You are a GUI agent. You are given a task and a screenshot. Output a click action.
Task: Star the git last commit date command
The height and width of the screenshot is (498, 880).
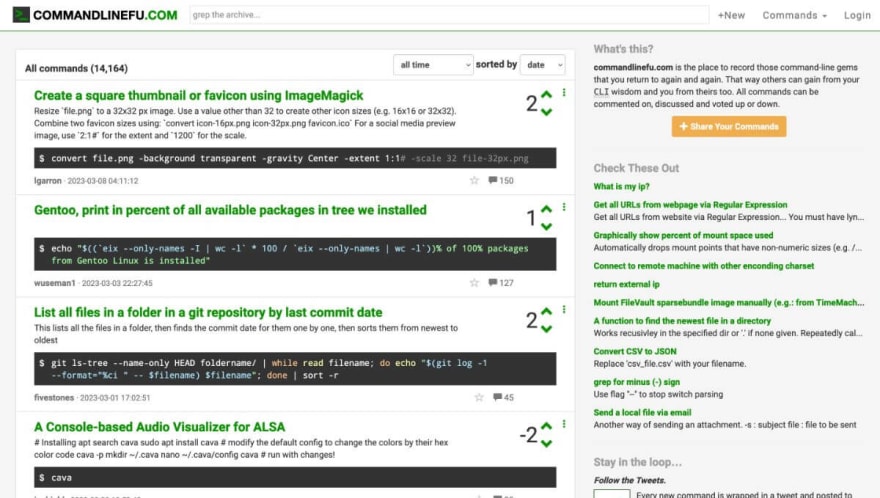[x=479, y=397]
